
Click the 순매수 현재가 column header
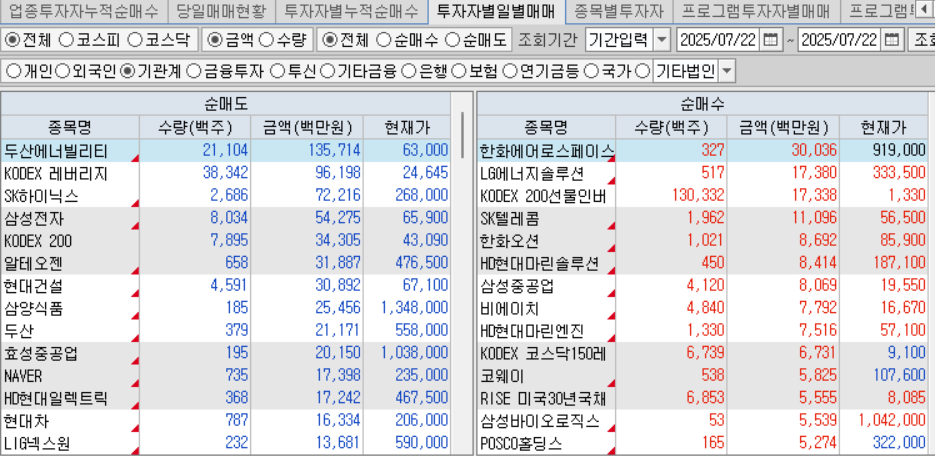(883, 128)
